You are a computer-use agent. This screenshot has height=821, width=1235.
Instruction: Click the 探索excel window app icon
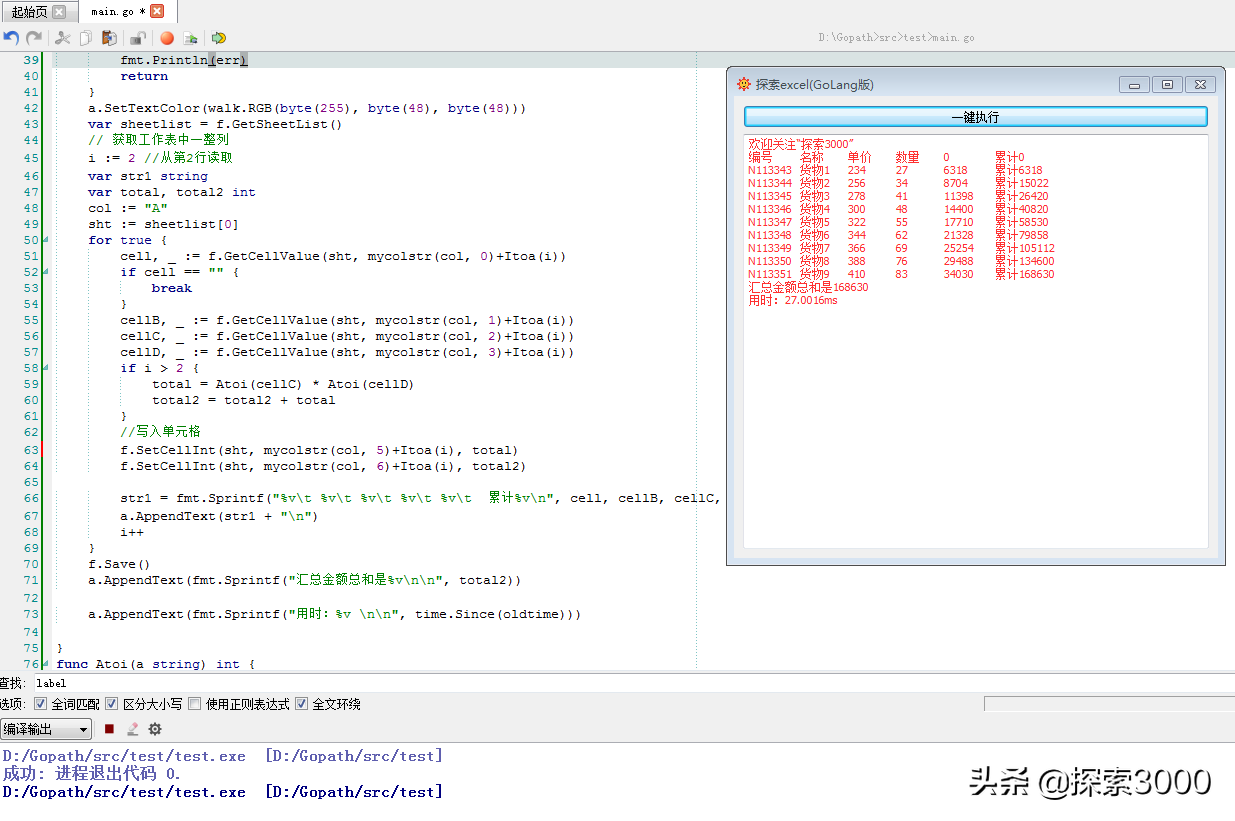point(743,85)
